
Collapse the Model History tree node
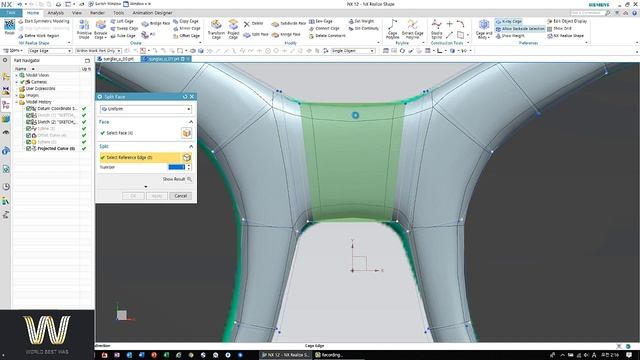click(17, 102)
